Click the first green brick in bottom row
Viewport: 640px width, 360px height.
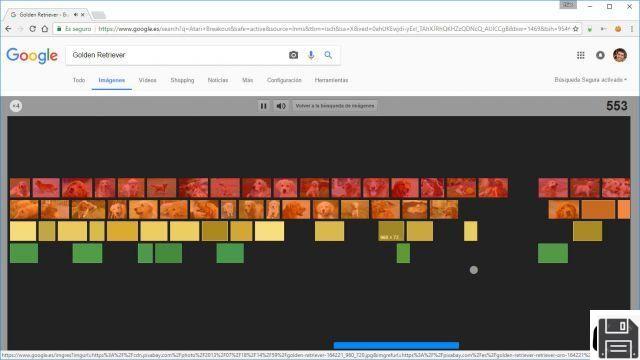pos(24,253)
